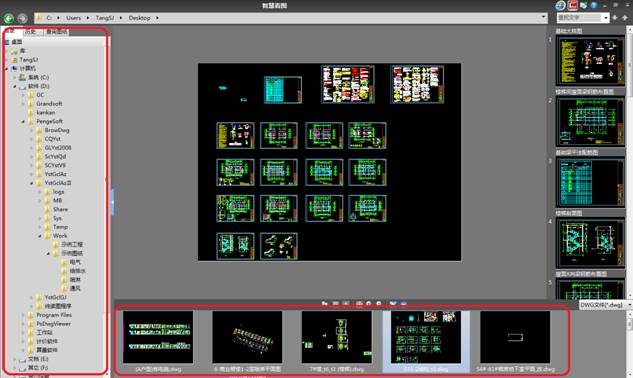Viewport: 633px width, 378px height.
Task: Click the red icon in the title bar
Action: click(573, 5)
